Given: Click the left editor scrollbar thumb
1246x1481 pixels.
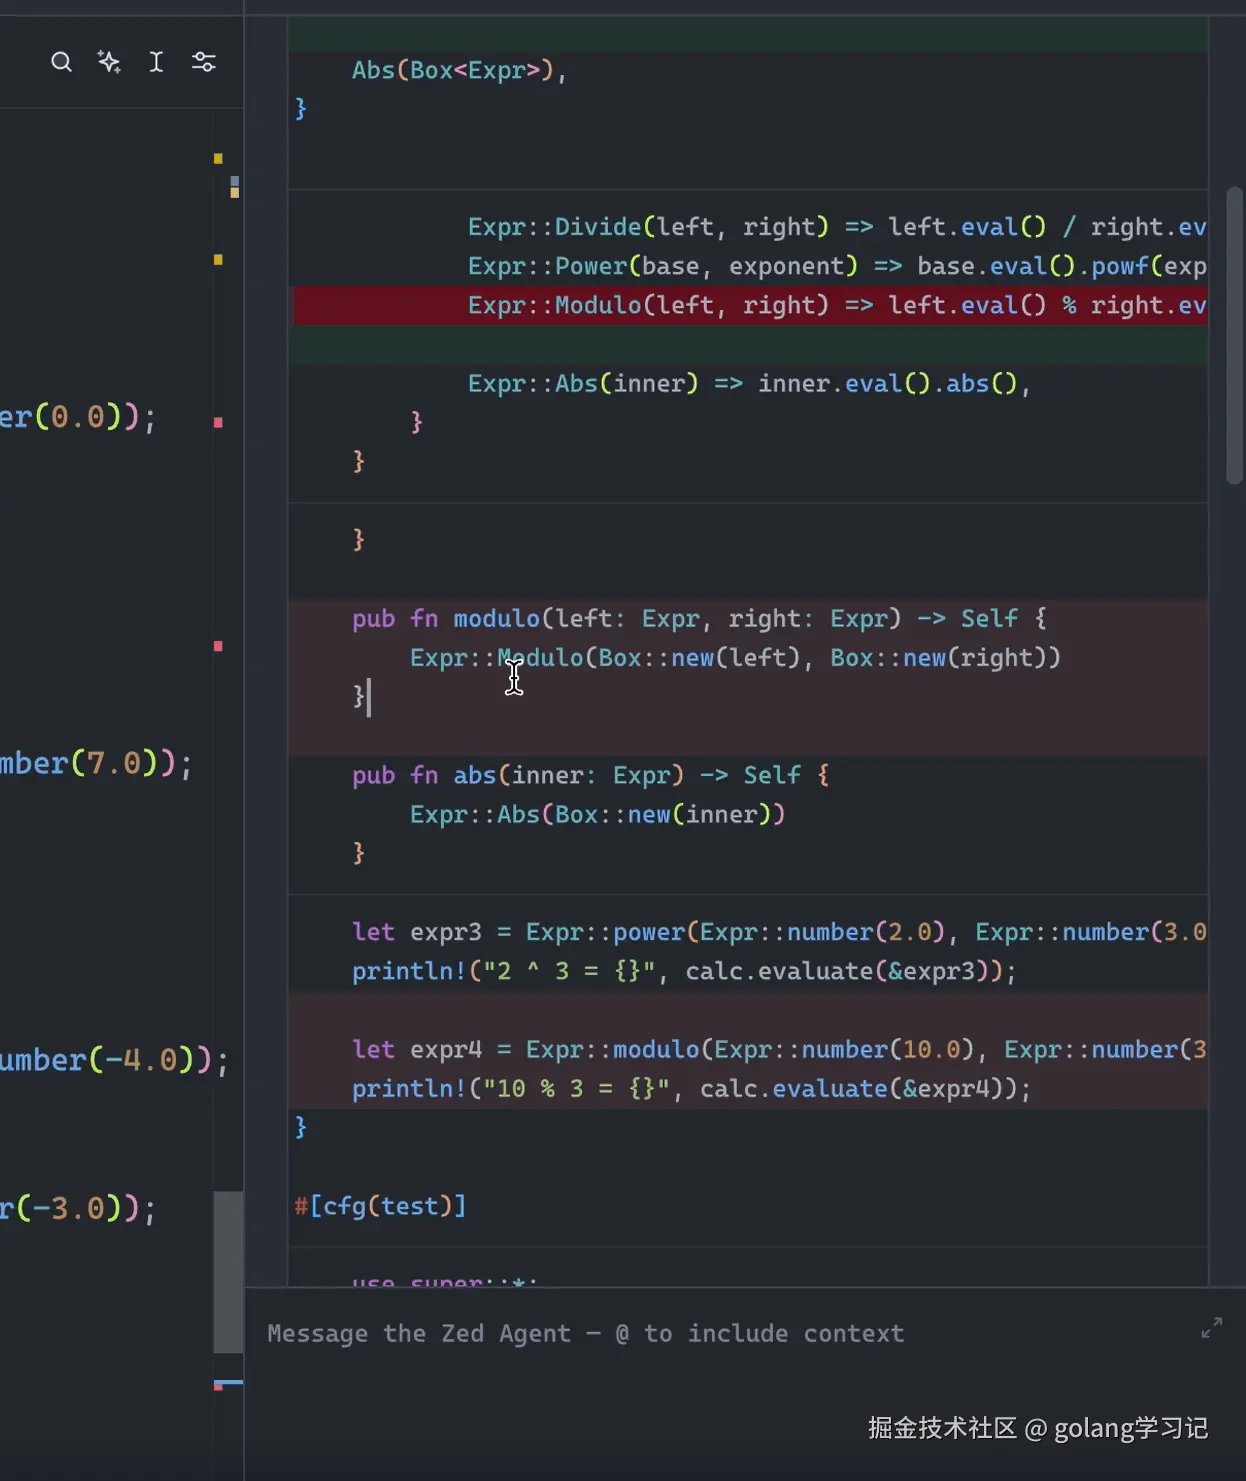Looking at the screenshot, I should [228, 1271].
